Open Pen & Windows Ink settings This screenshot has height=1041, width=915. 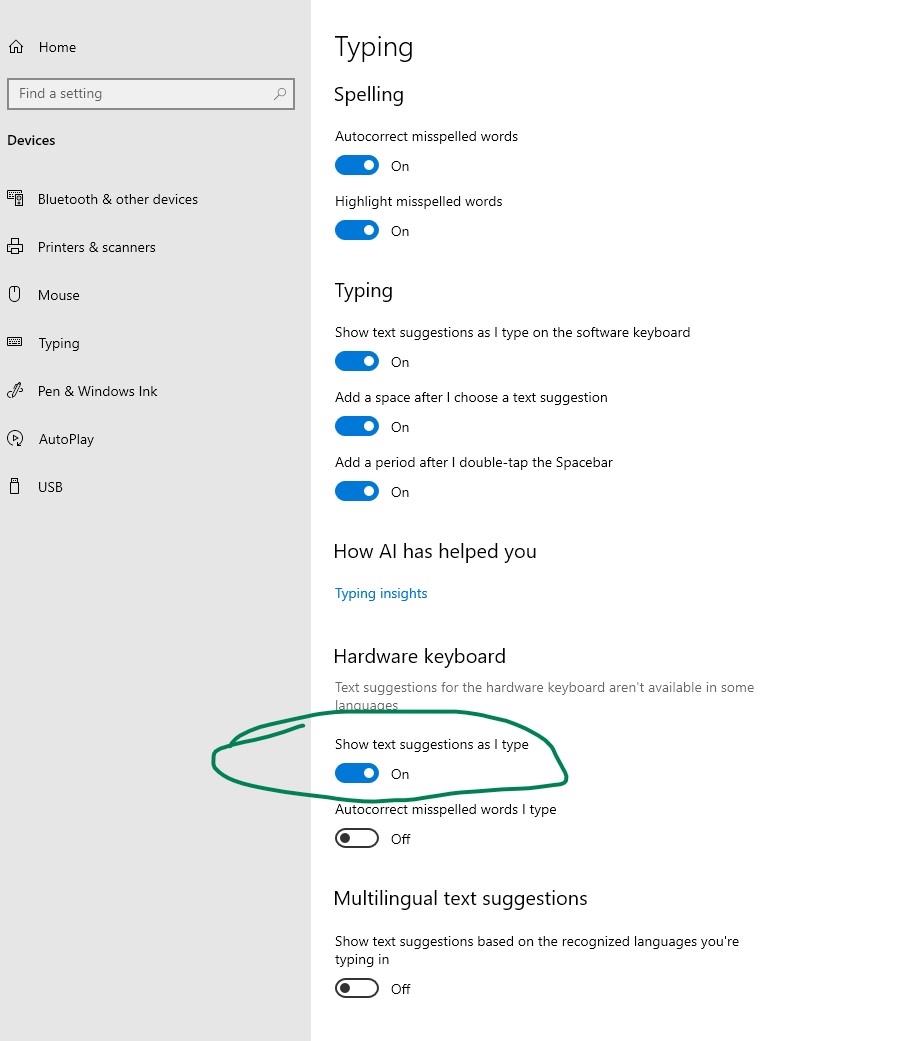(98, 391)
